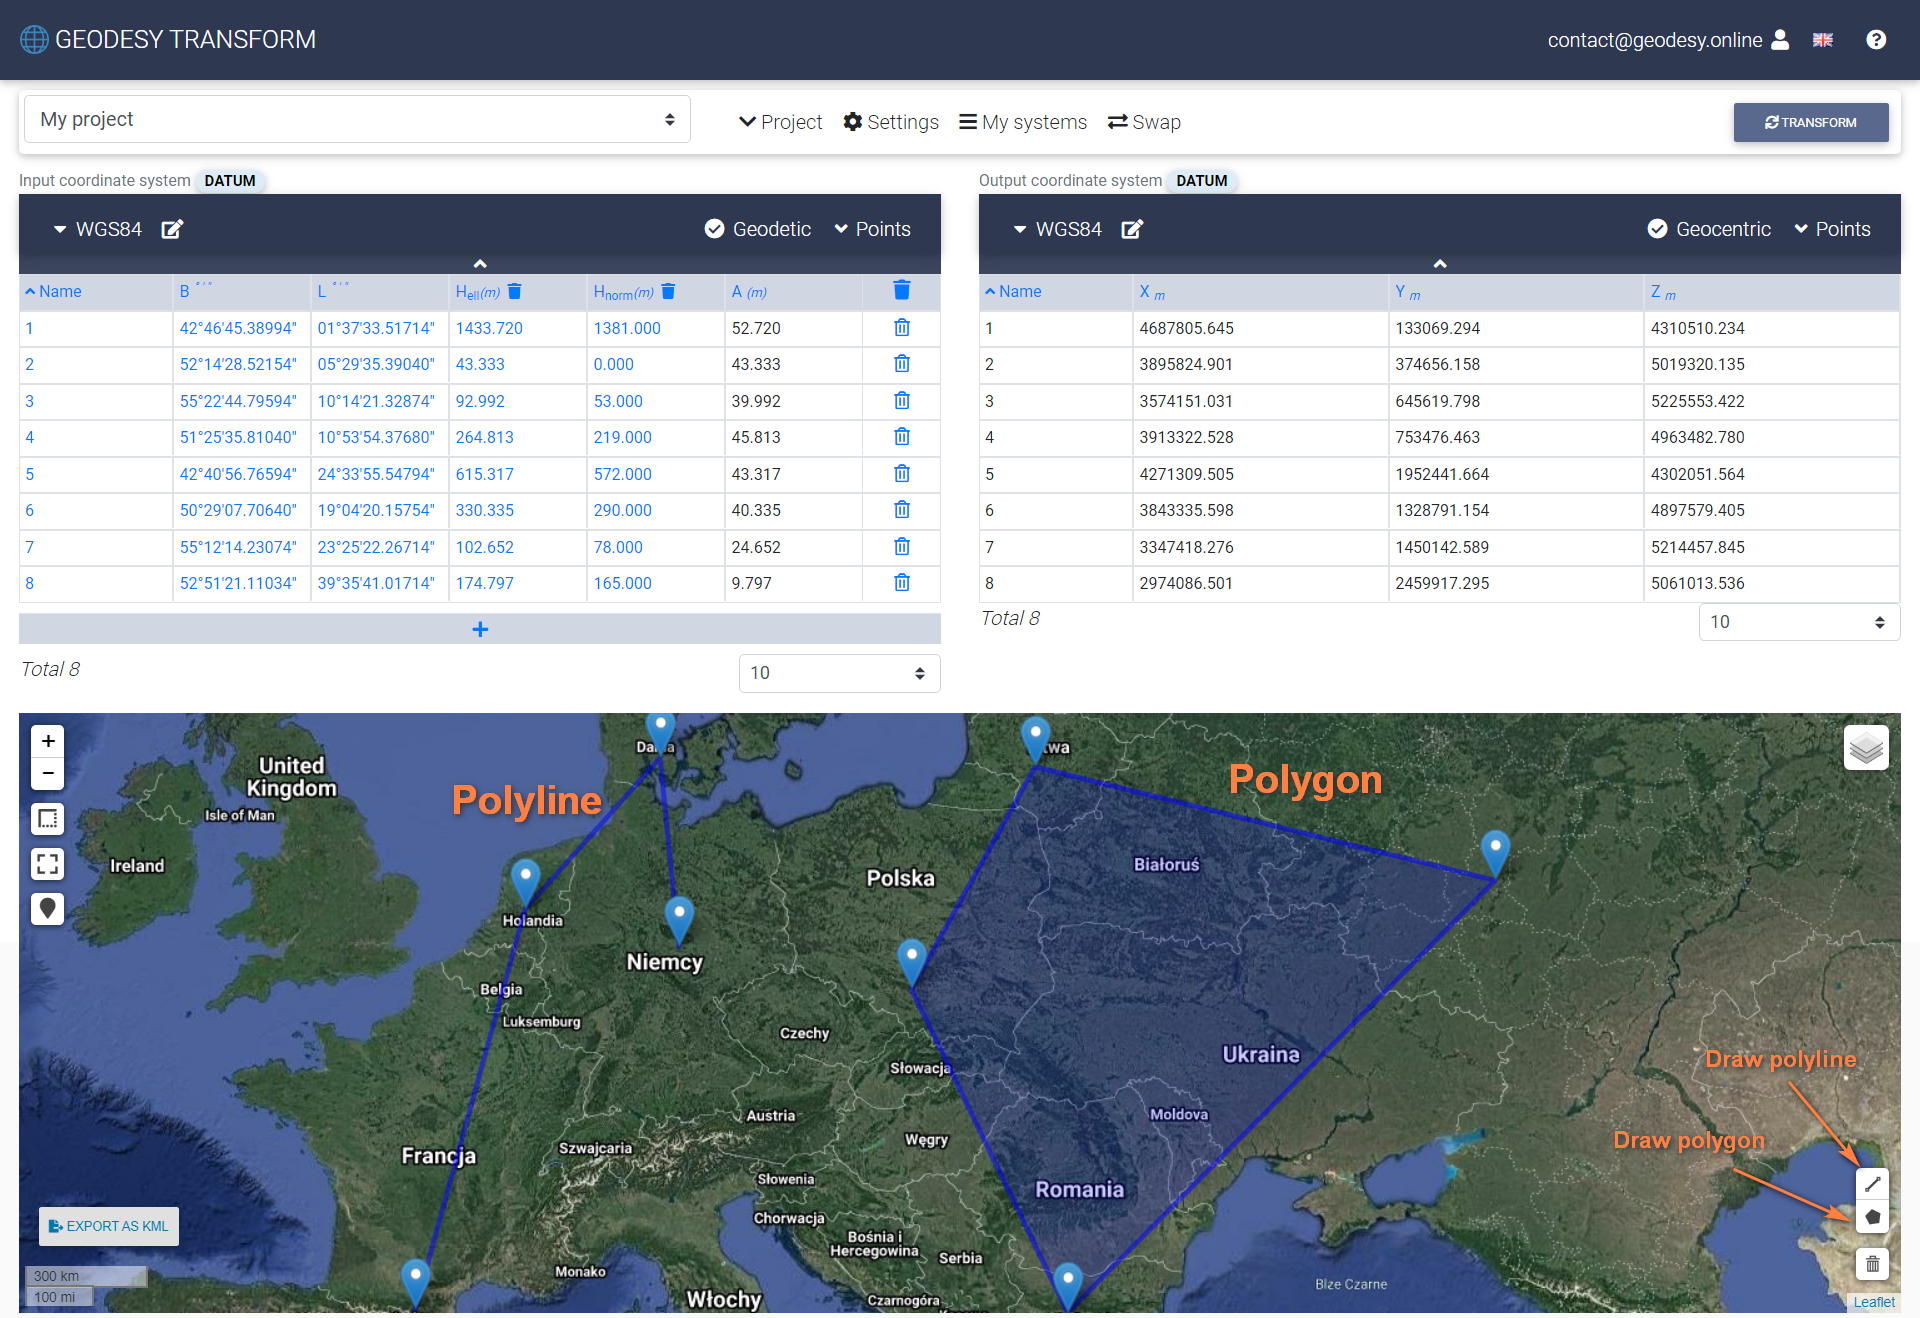1920x1318 pixels.
Task: Click the map marker pin tool
Action: click(47, 909)
